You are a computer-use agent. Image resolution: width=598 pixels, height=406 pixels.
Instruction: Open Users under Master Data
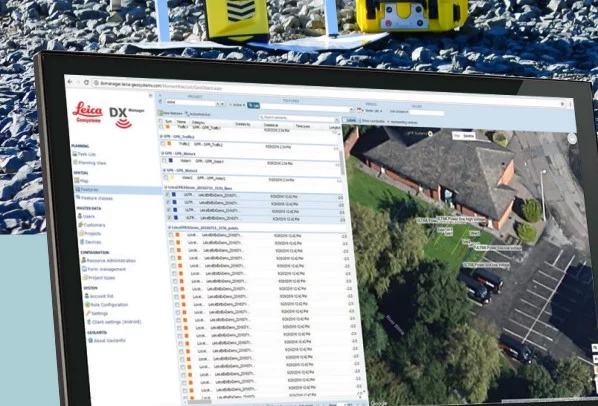click(86, 216)
